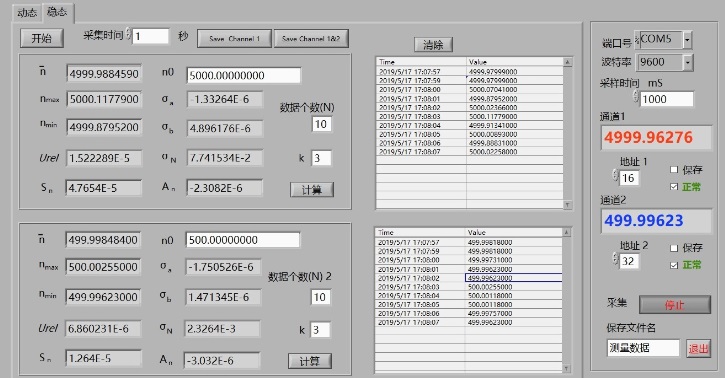This screenshot has width=725, height=378.
Task: Click scroll-down arrow of upper data table
Action: [568, 205]
